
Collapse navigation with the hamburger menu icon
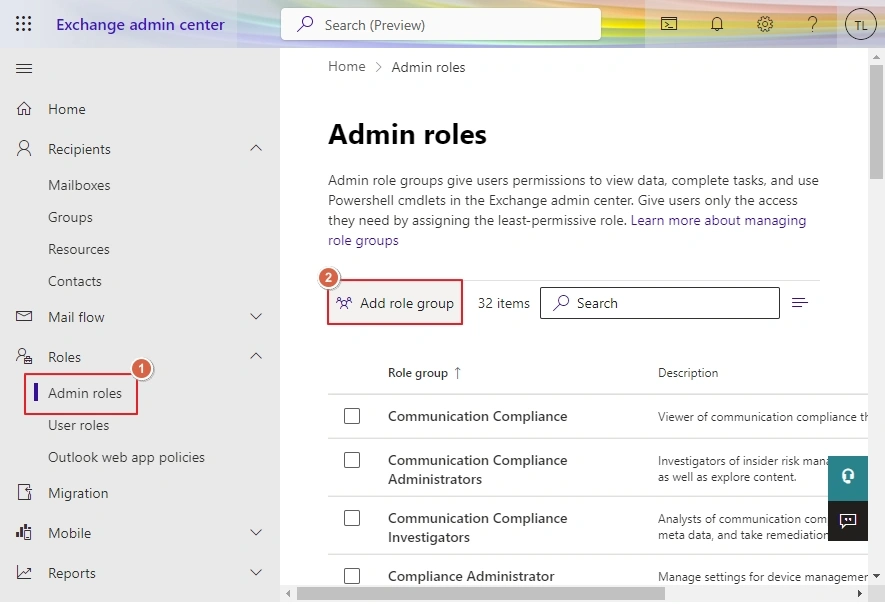[x=24, y=69]
